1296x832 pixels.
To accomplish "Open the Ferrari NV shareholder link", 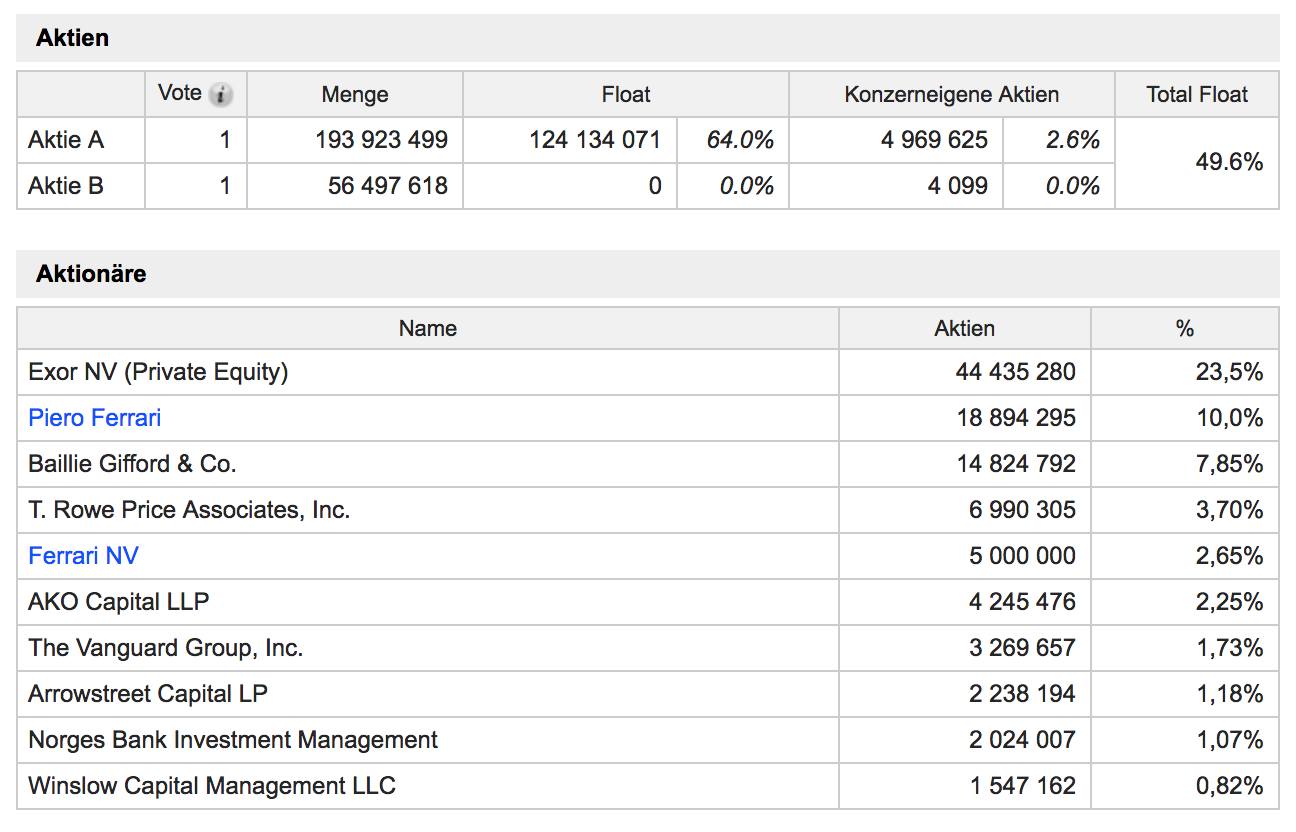I will pos(83,556).
